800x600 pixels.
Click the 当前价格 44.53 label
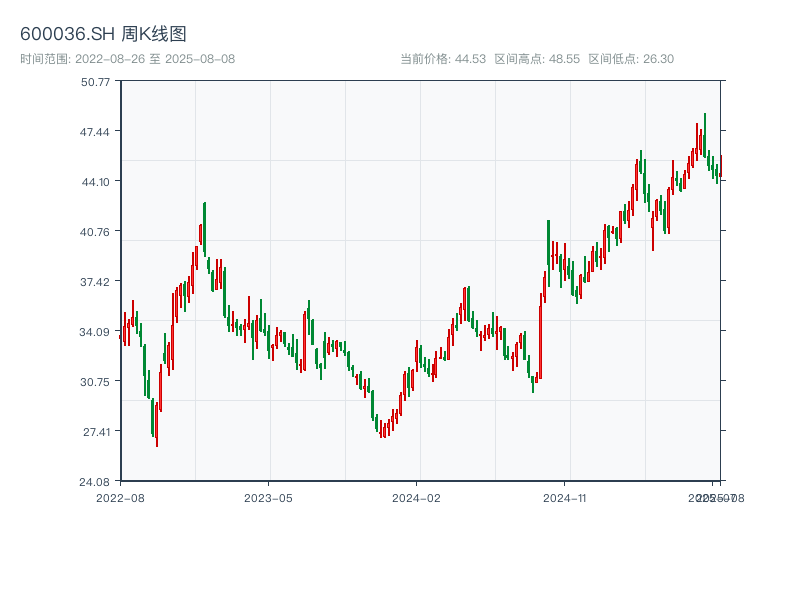coord(442,59)
